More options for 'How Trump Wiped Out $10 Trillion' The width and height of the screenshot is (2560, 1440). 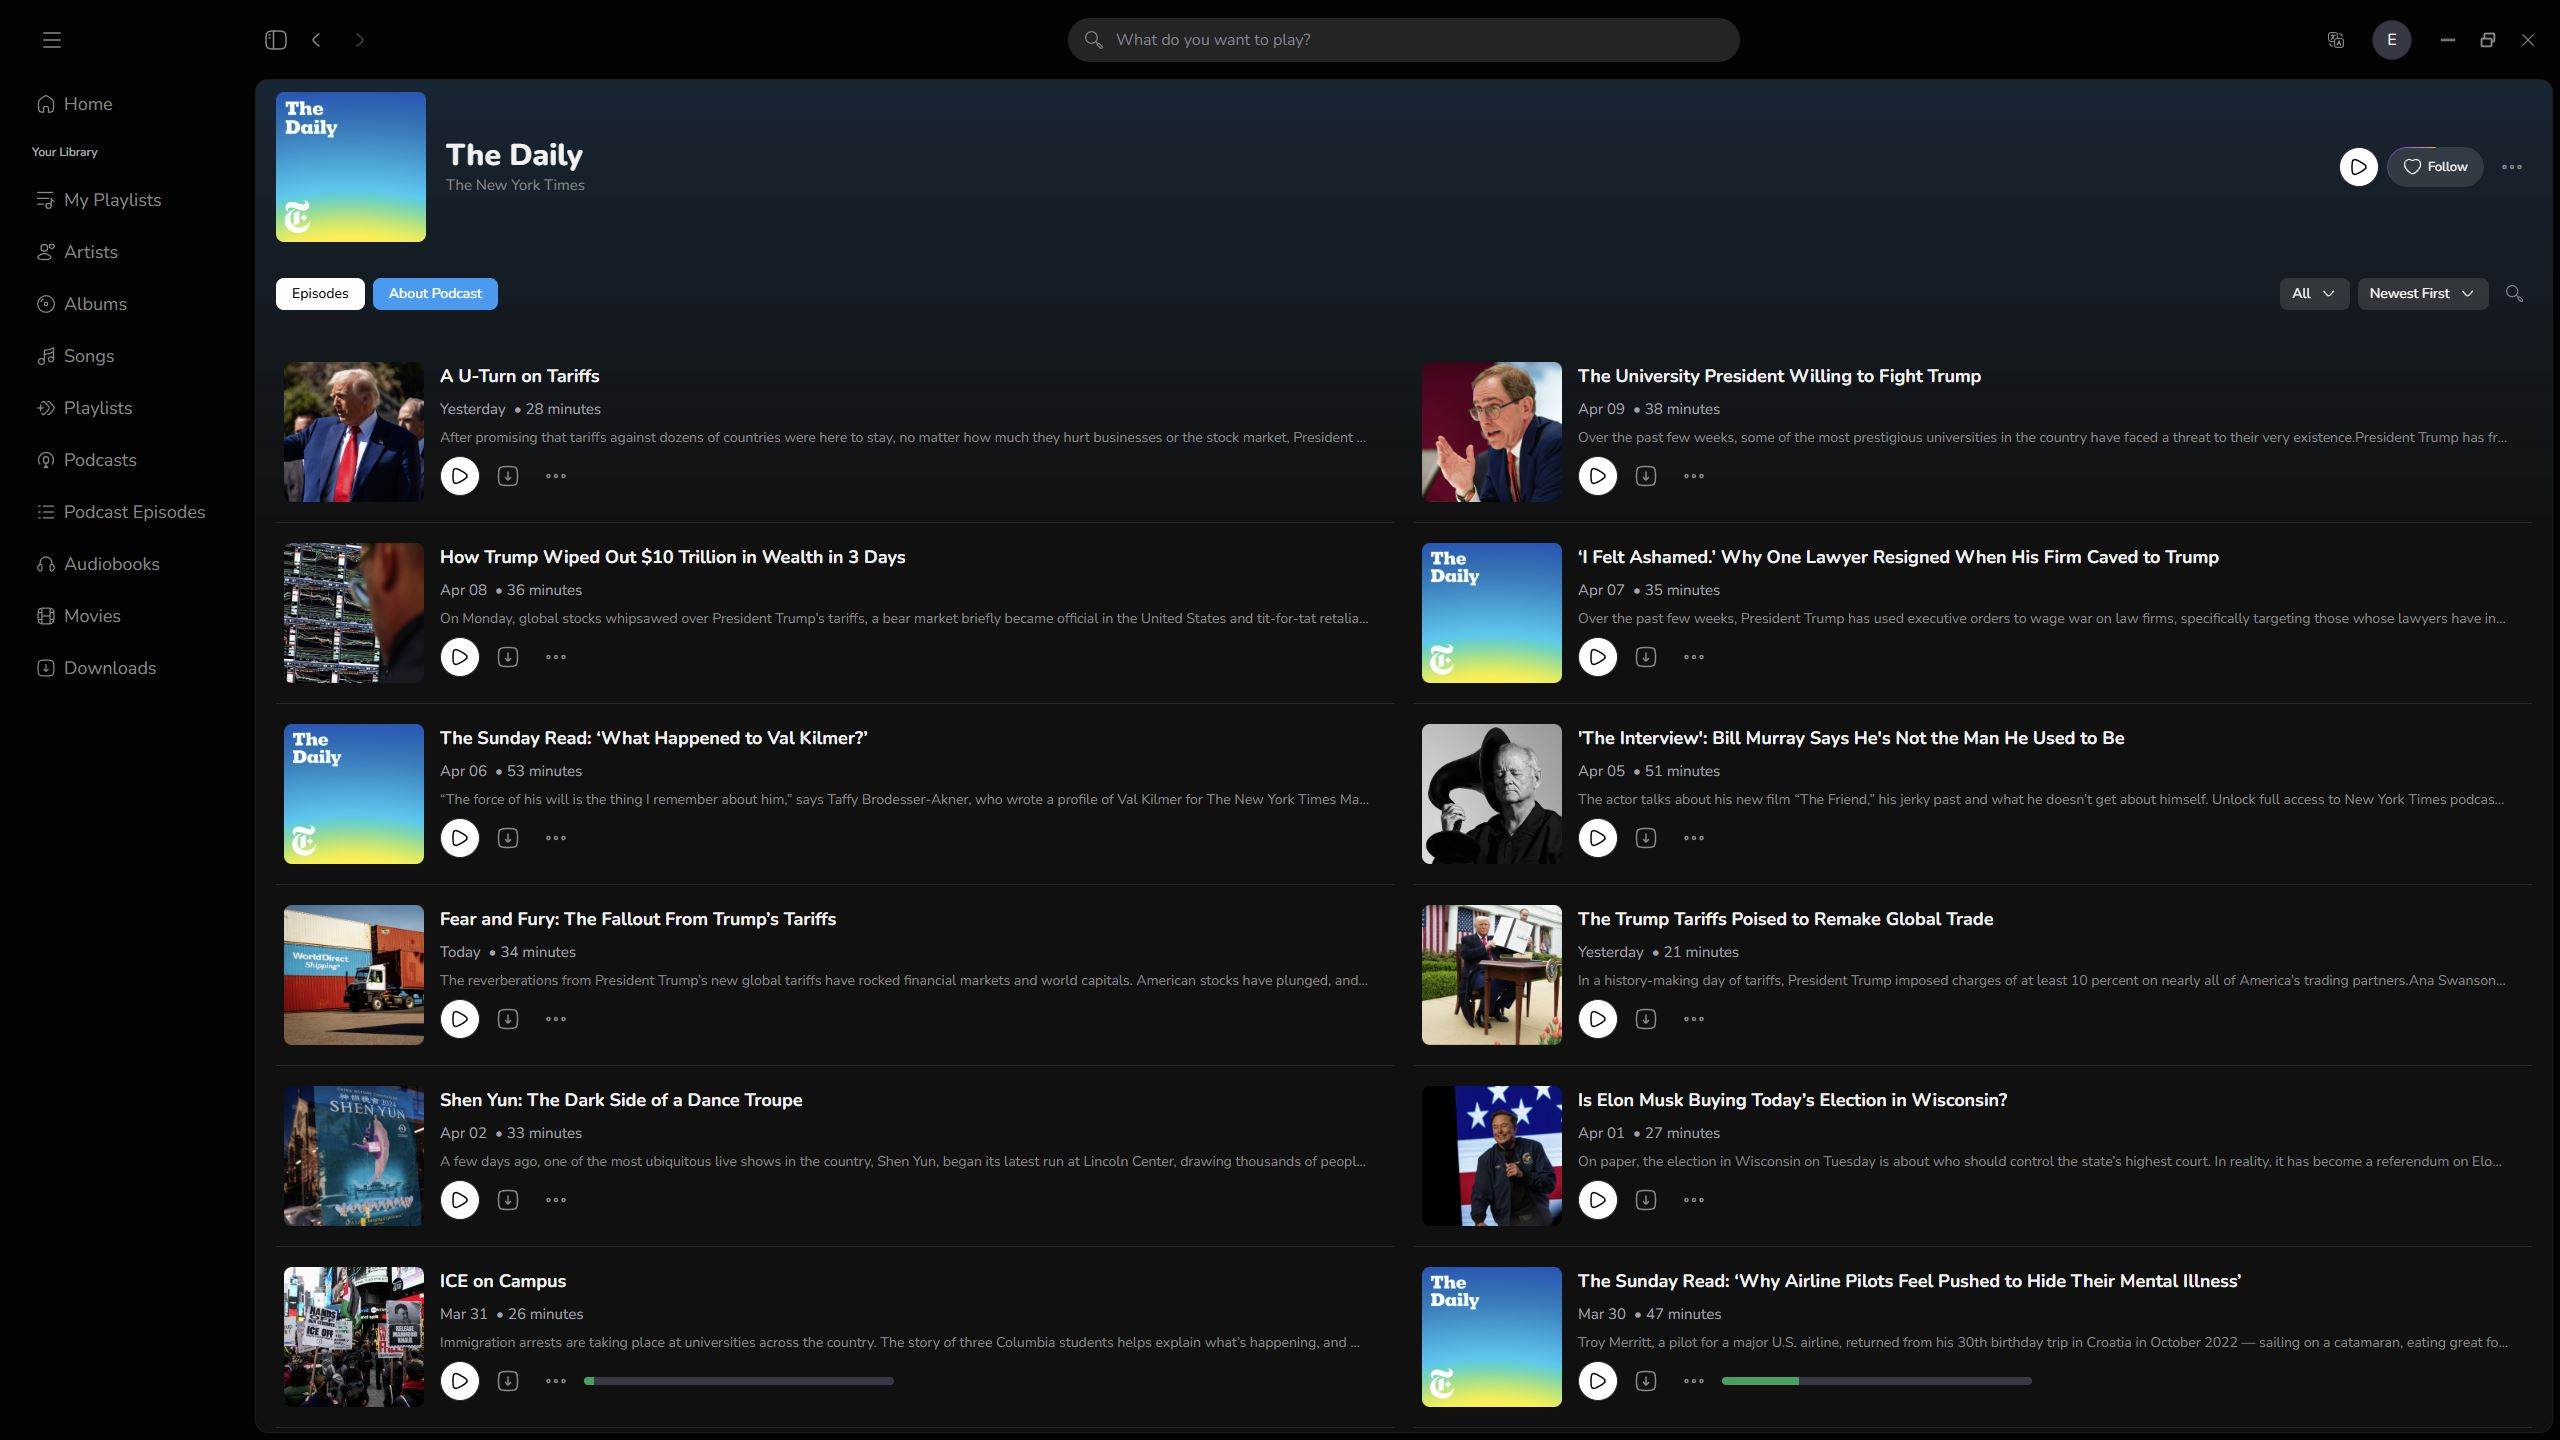coord(556,657)
